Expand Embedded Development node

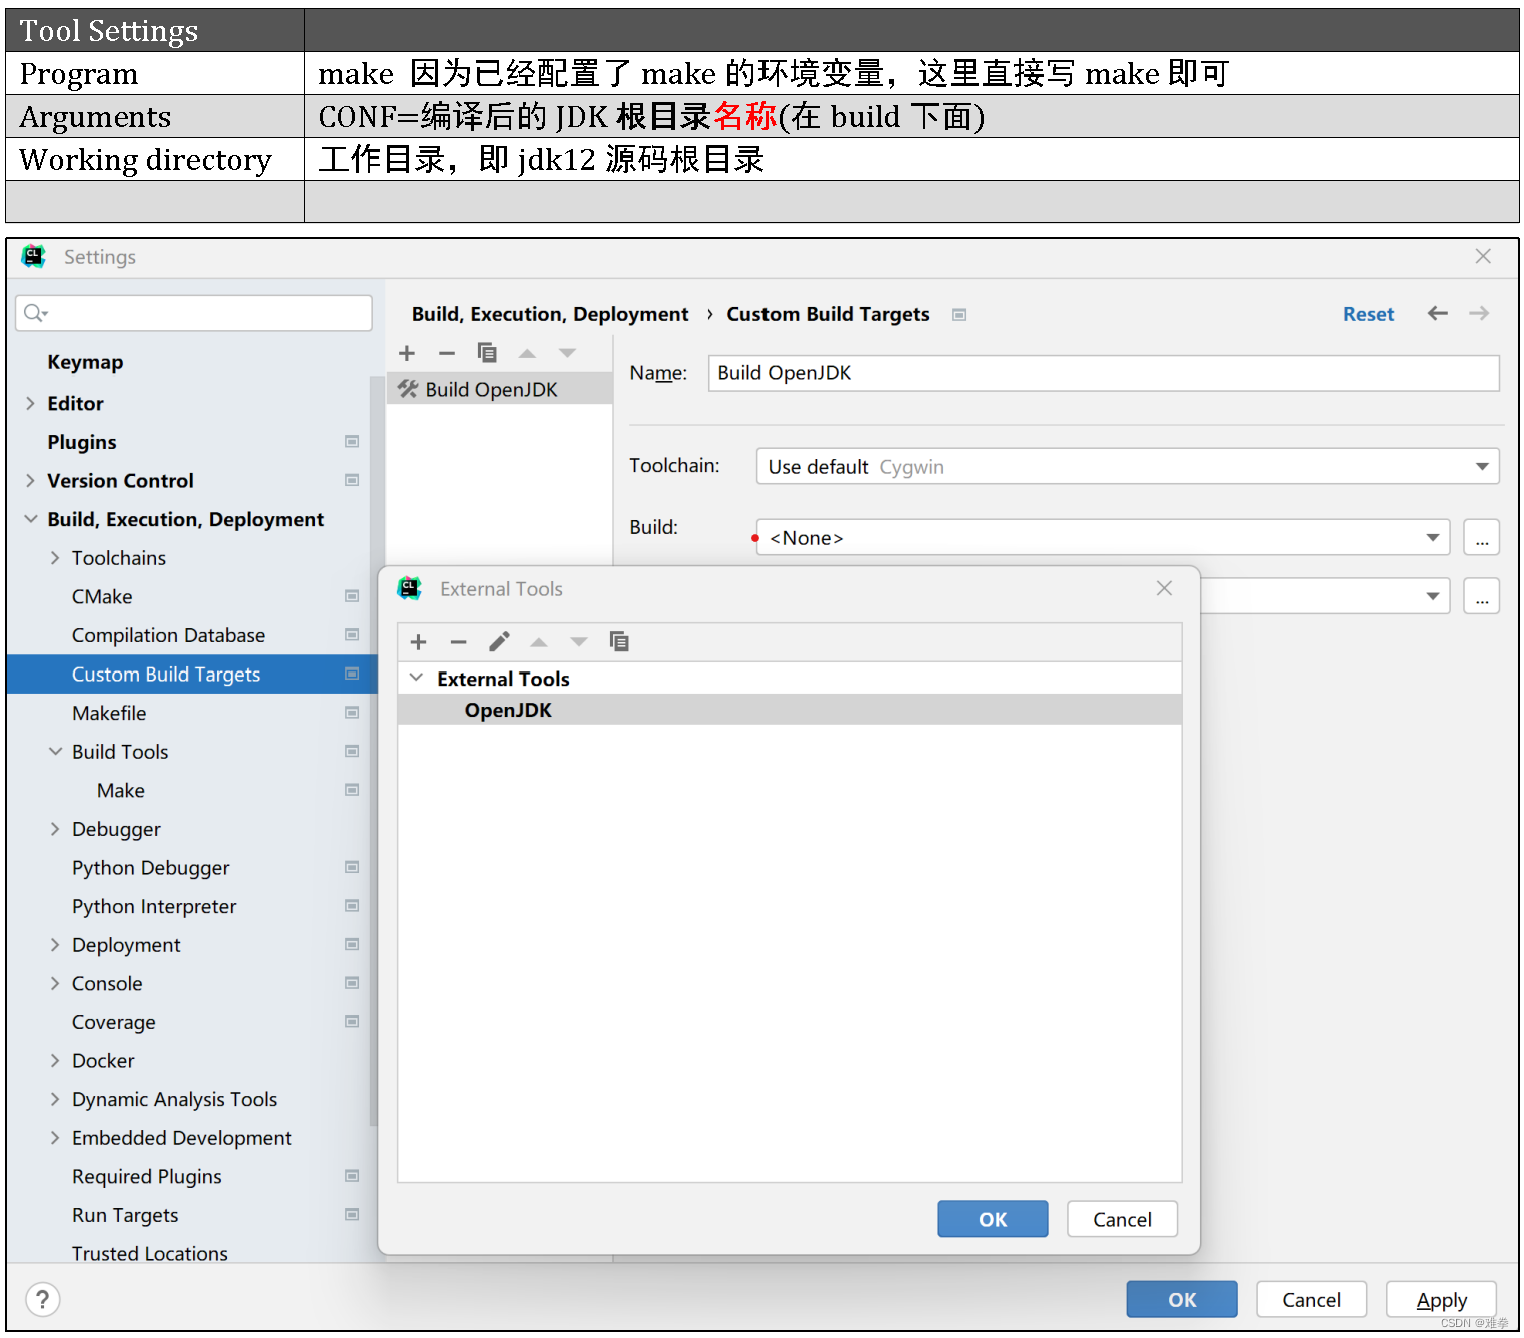(x=55, y=1138)
